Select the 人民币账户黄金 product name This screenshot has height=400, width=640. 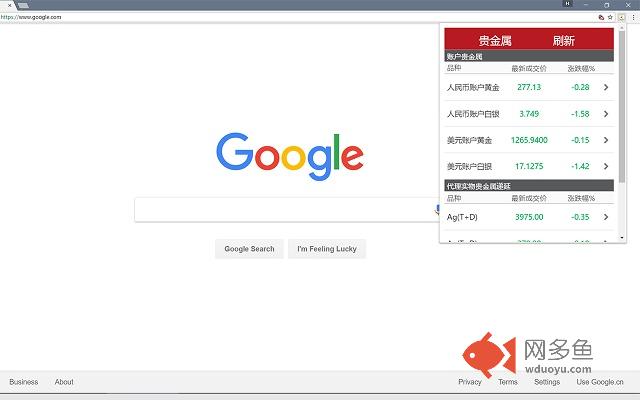[x=473, y=87]
